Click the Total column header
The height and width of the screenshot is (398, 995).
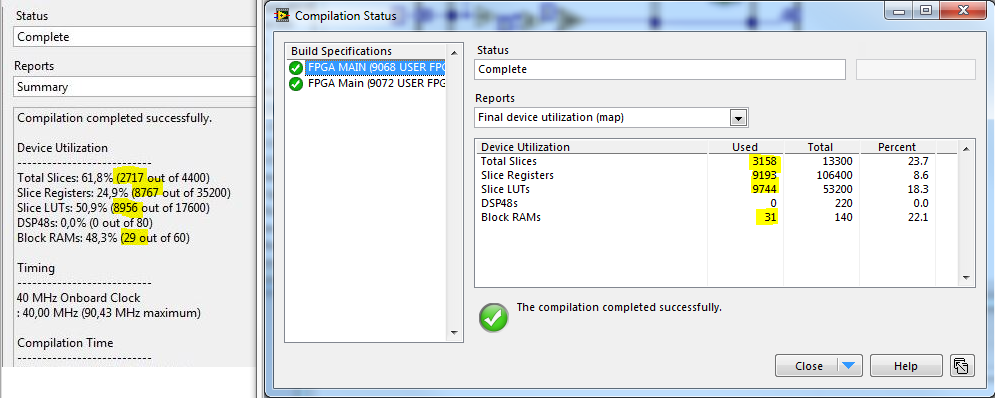click(x=820, y=147)
